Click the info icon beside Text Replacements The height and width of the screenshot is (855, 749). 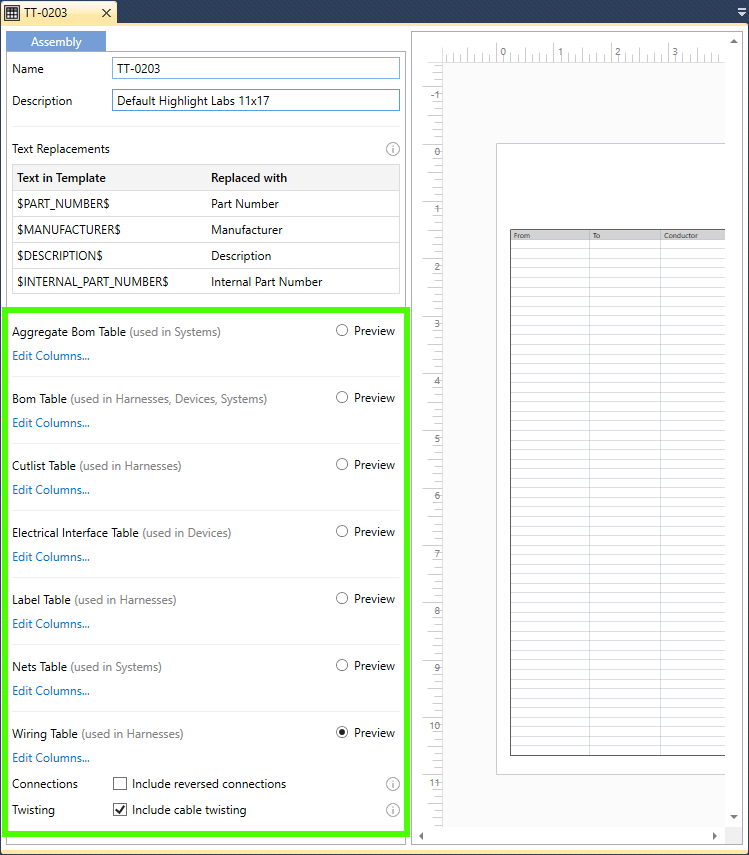(x=392, y=149)
